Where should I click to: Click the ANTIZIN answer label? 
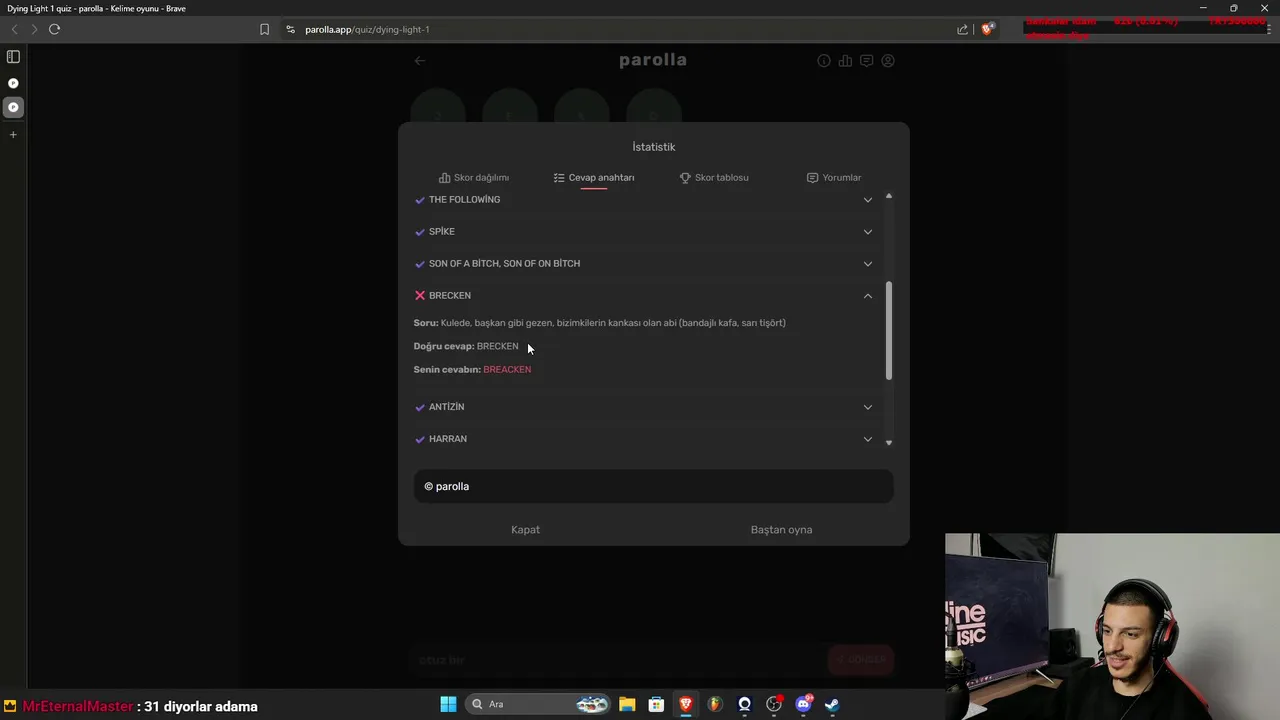click(447, 407)
